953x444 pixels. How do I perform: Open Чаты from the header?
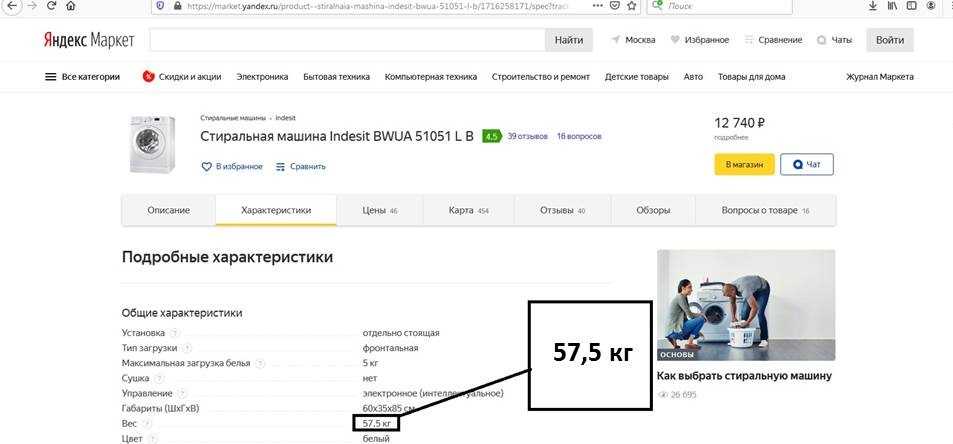pos(834,40)
